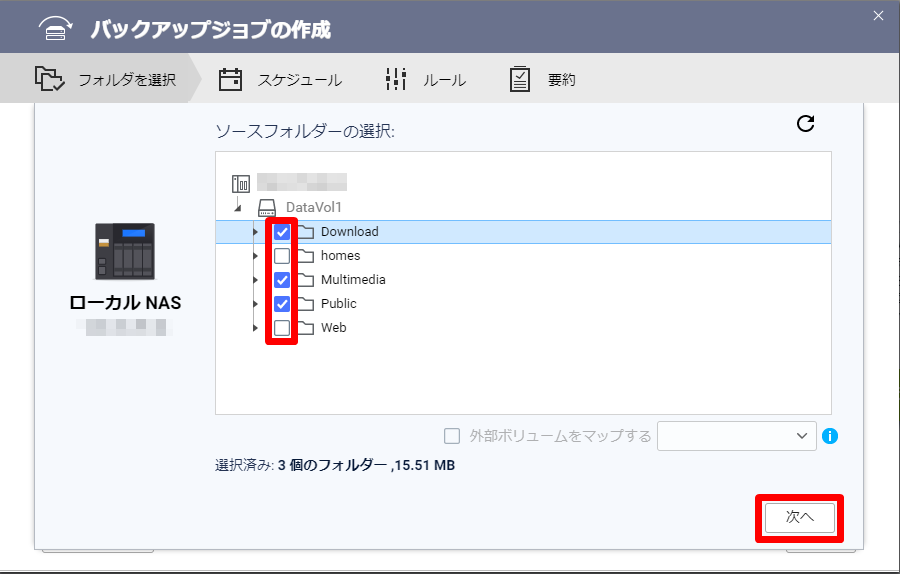Click the DataVol1 volume drive icon
This screenshot has width=900, height=574.
[x=267, y=208]
